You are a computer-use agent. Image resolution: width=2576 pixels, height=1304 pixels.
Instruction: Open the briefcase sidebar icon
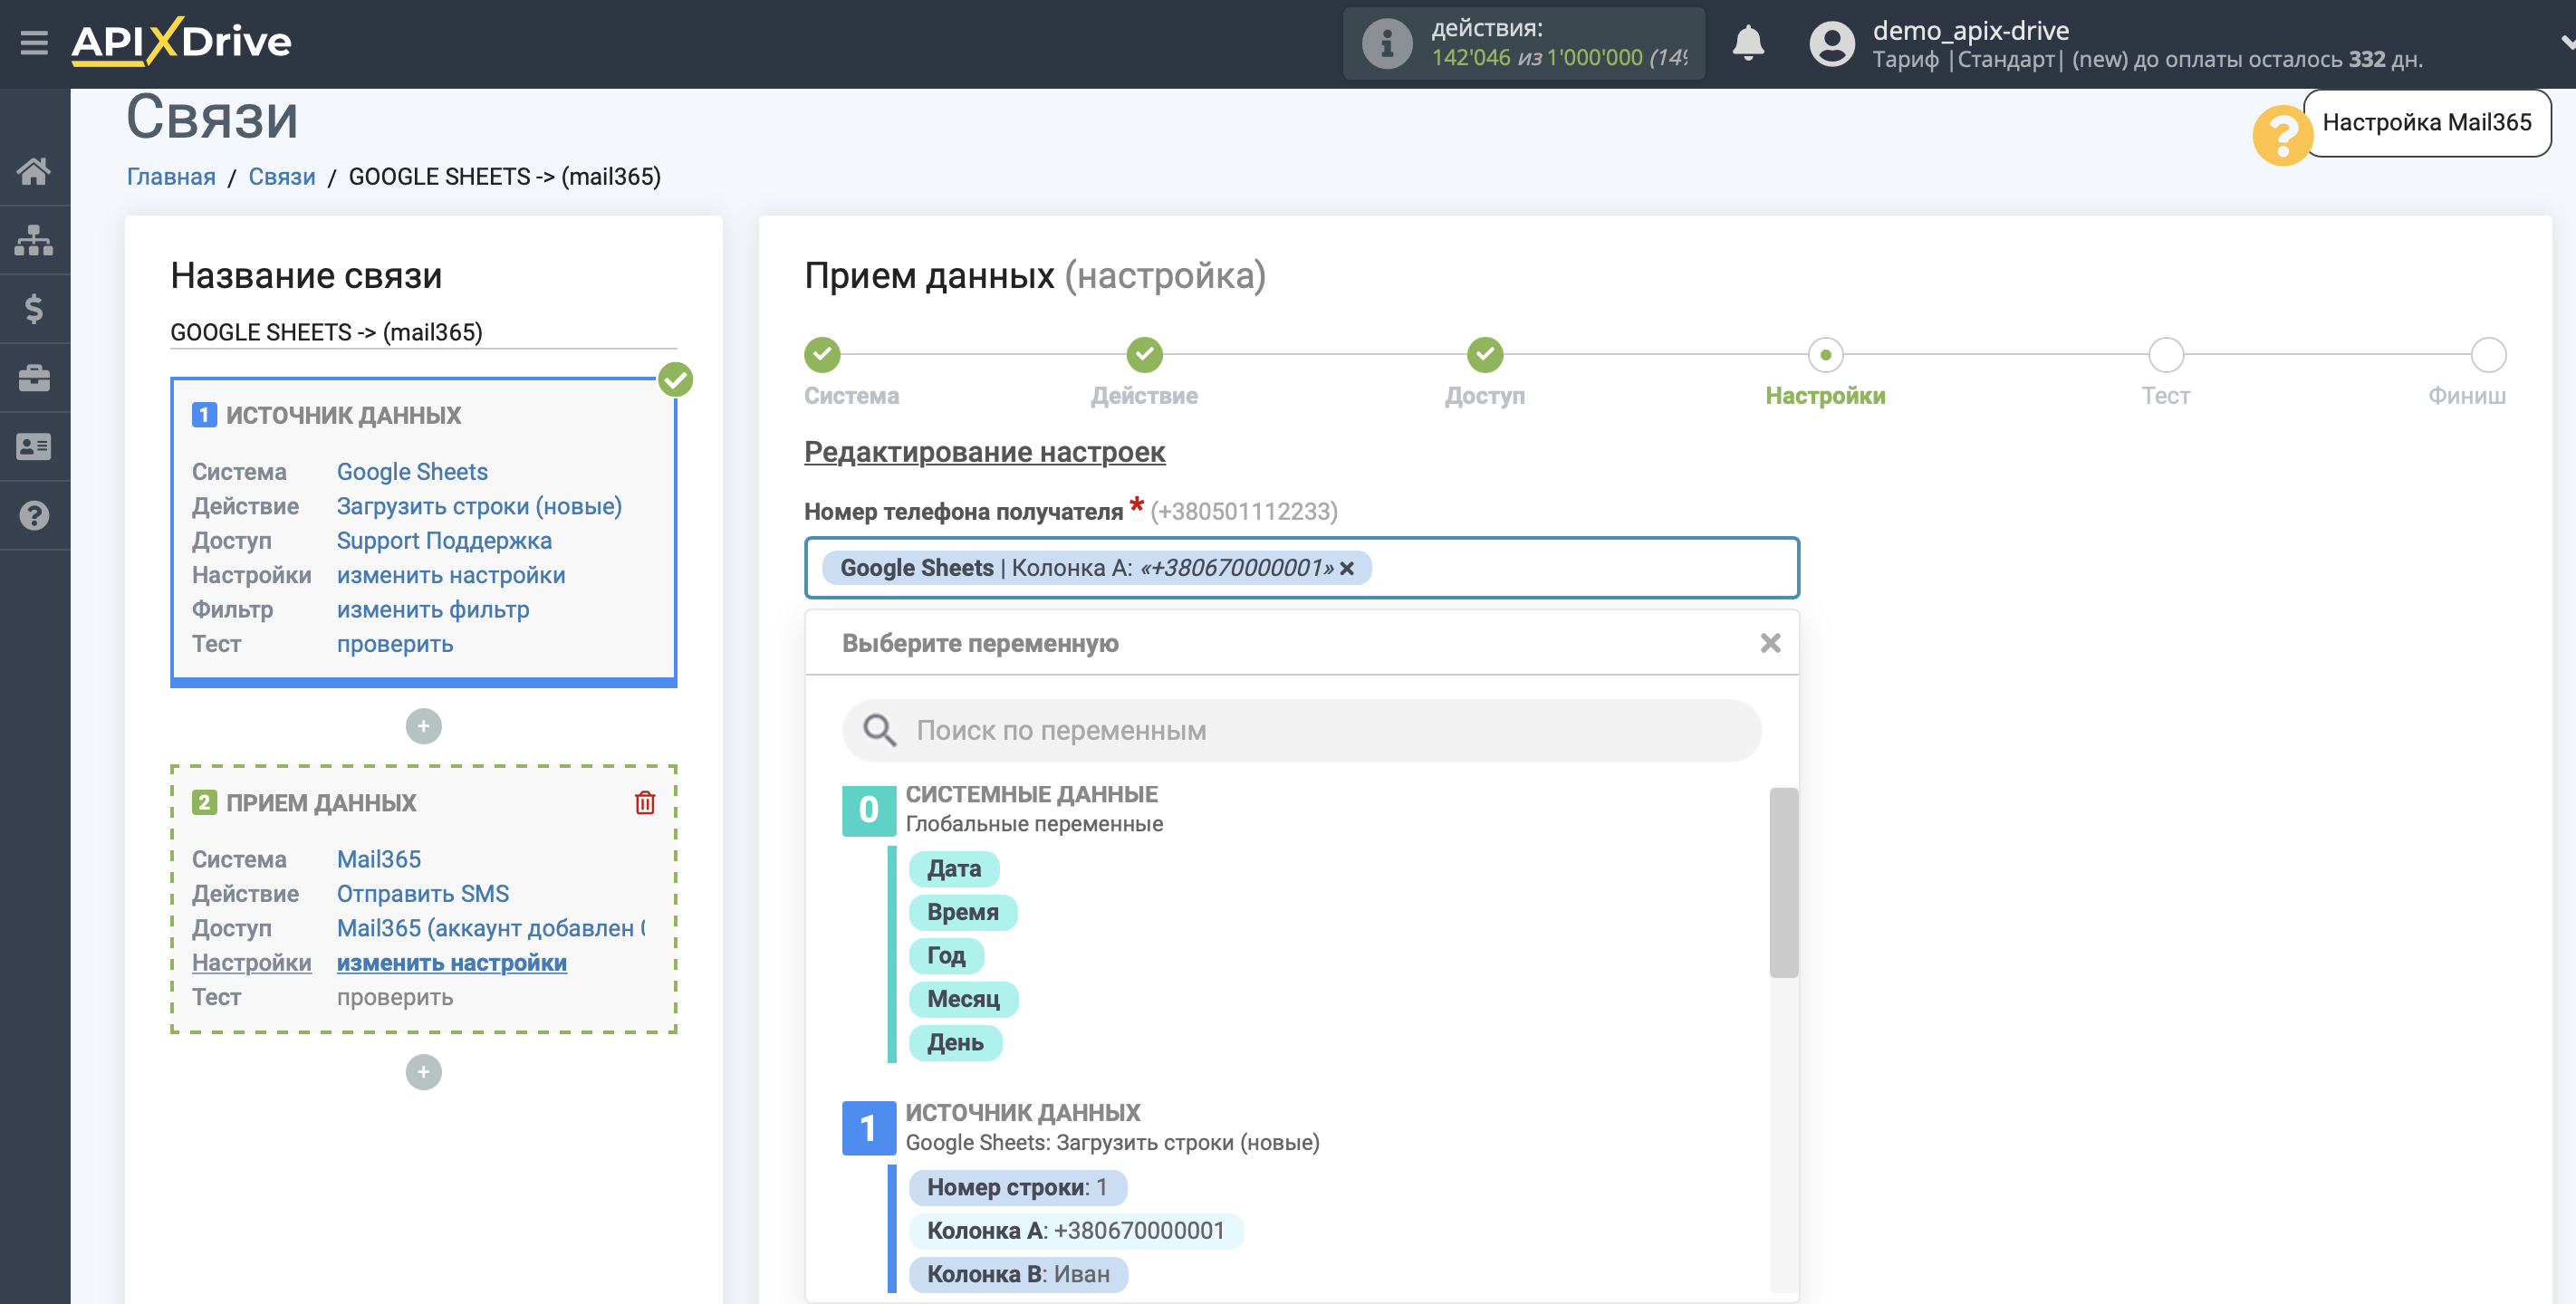(34, 378)
